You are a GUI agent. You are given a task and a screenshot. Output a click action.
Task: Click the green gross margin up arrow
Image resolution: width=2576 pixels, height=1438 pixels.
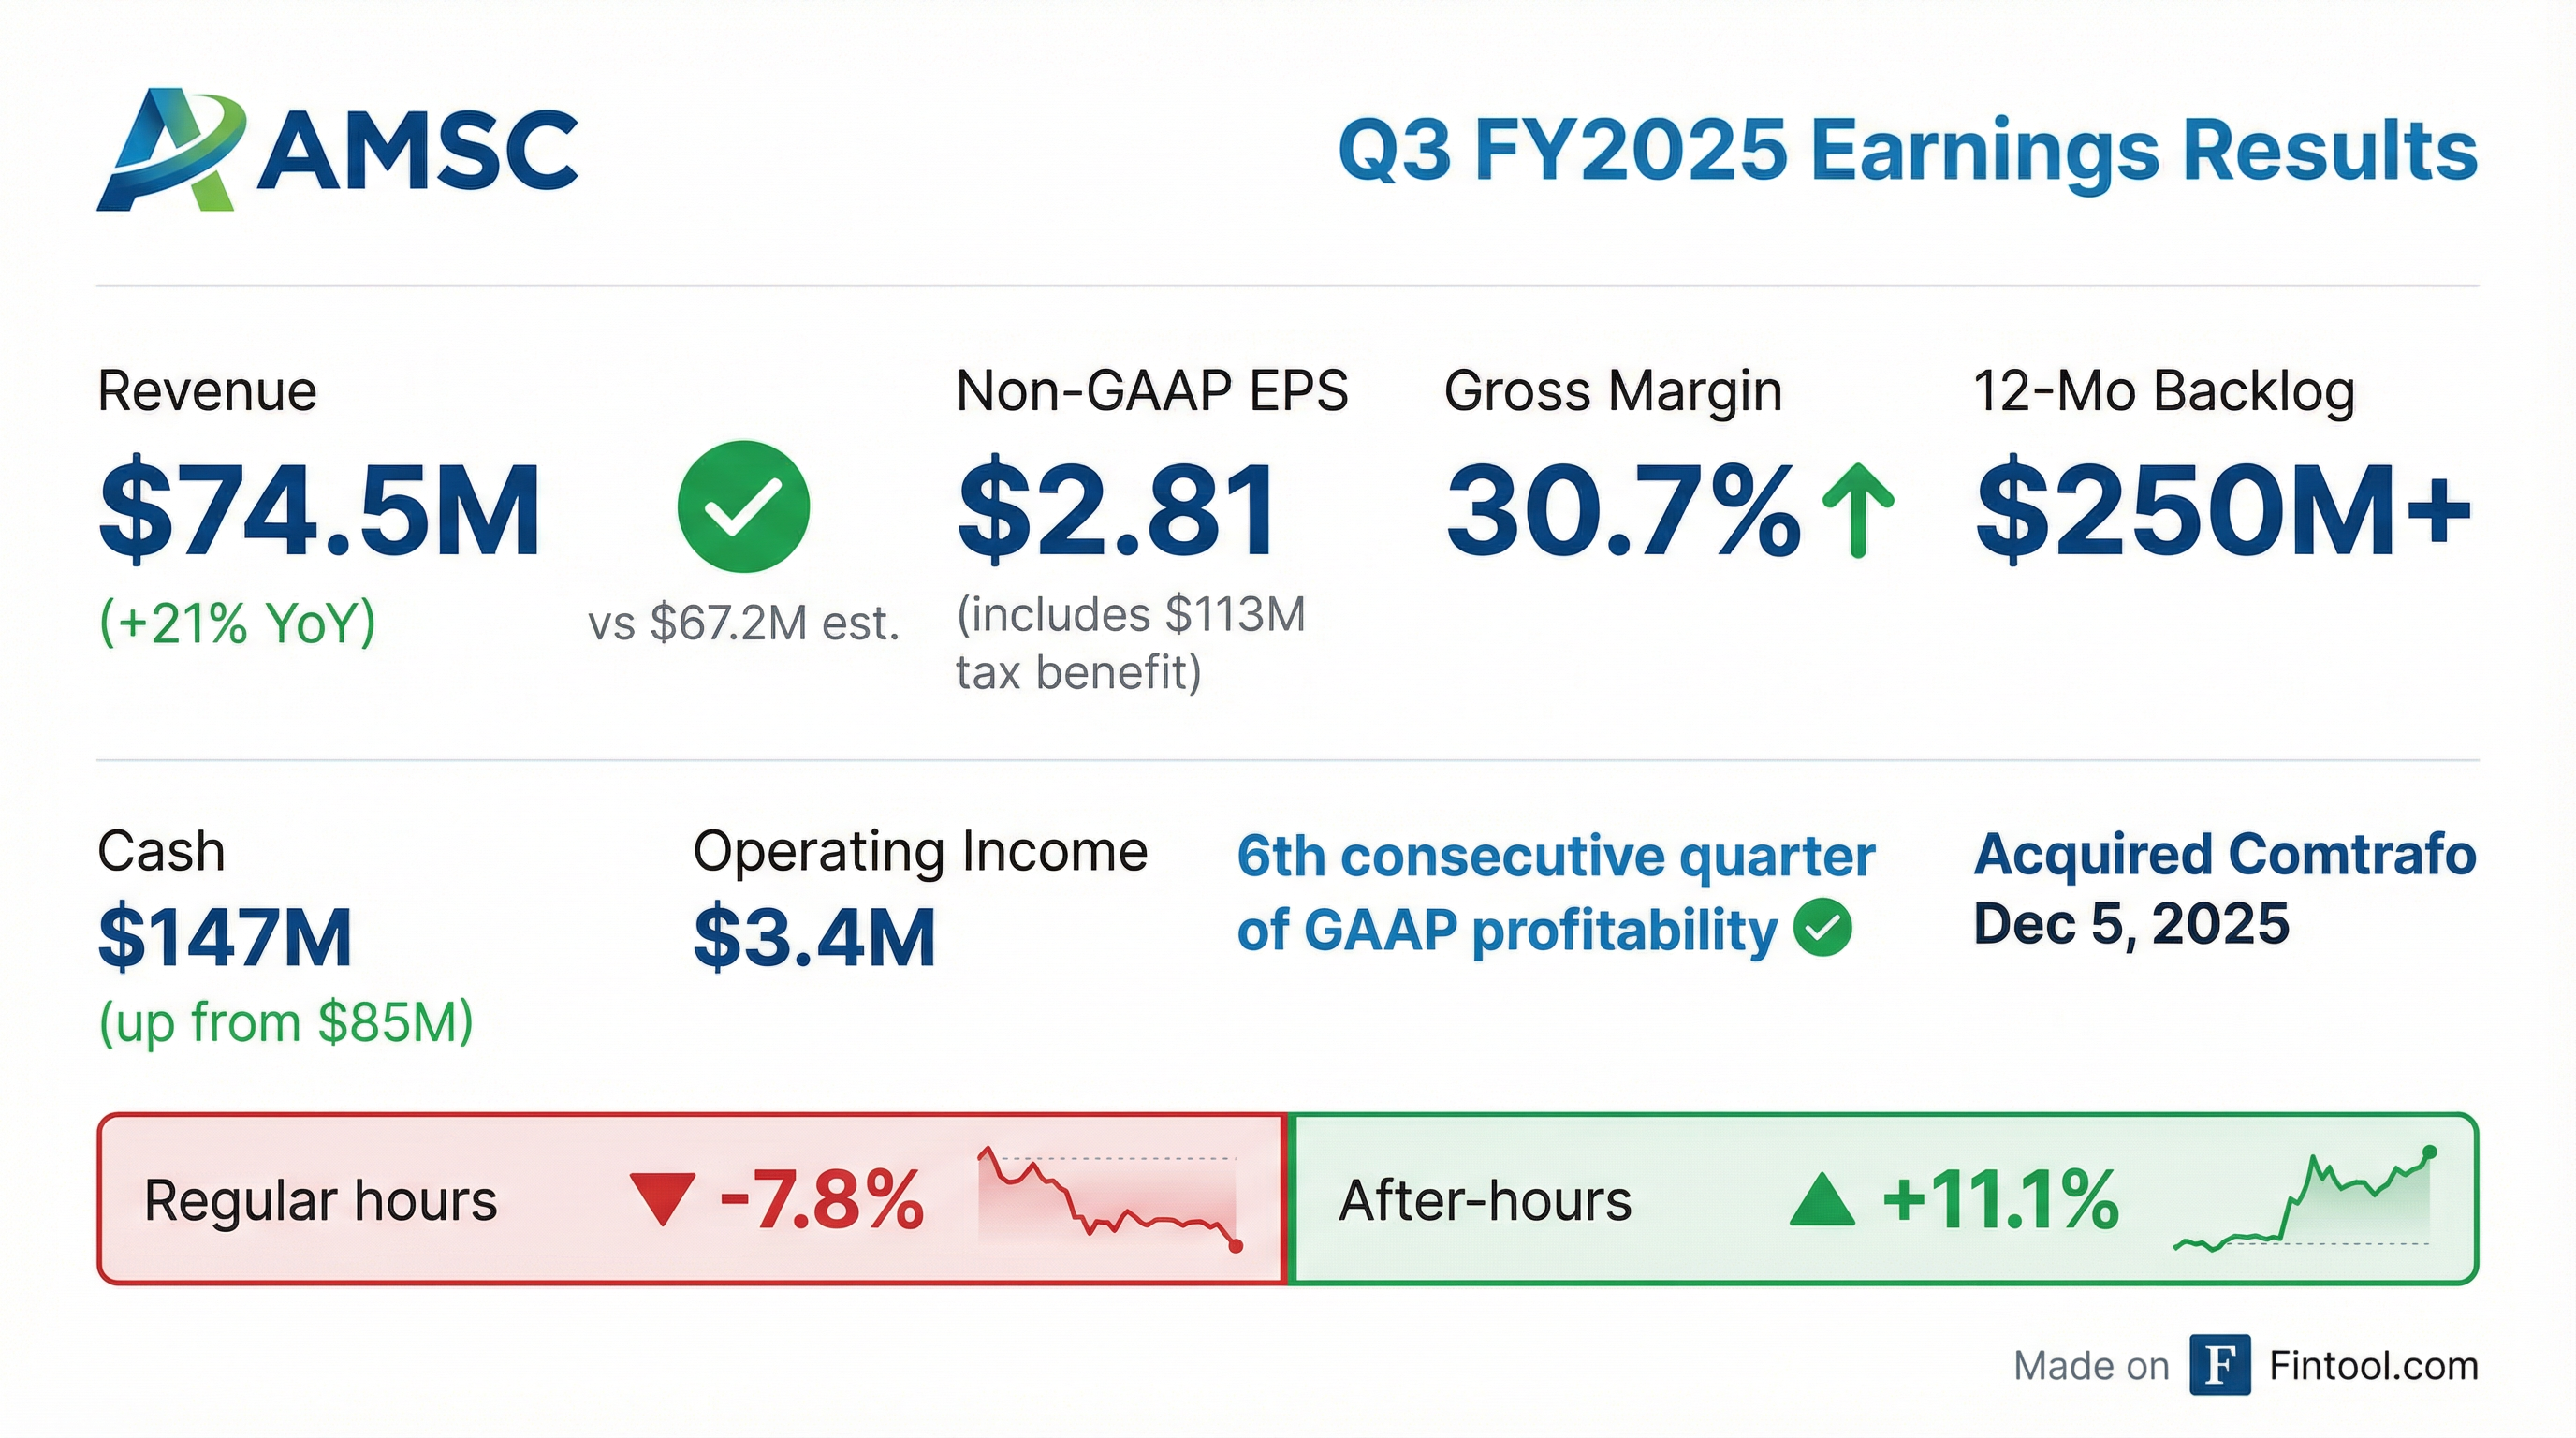point(1858,510)
